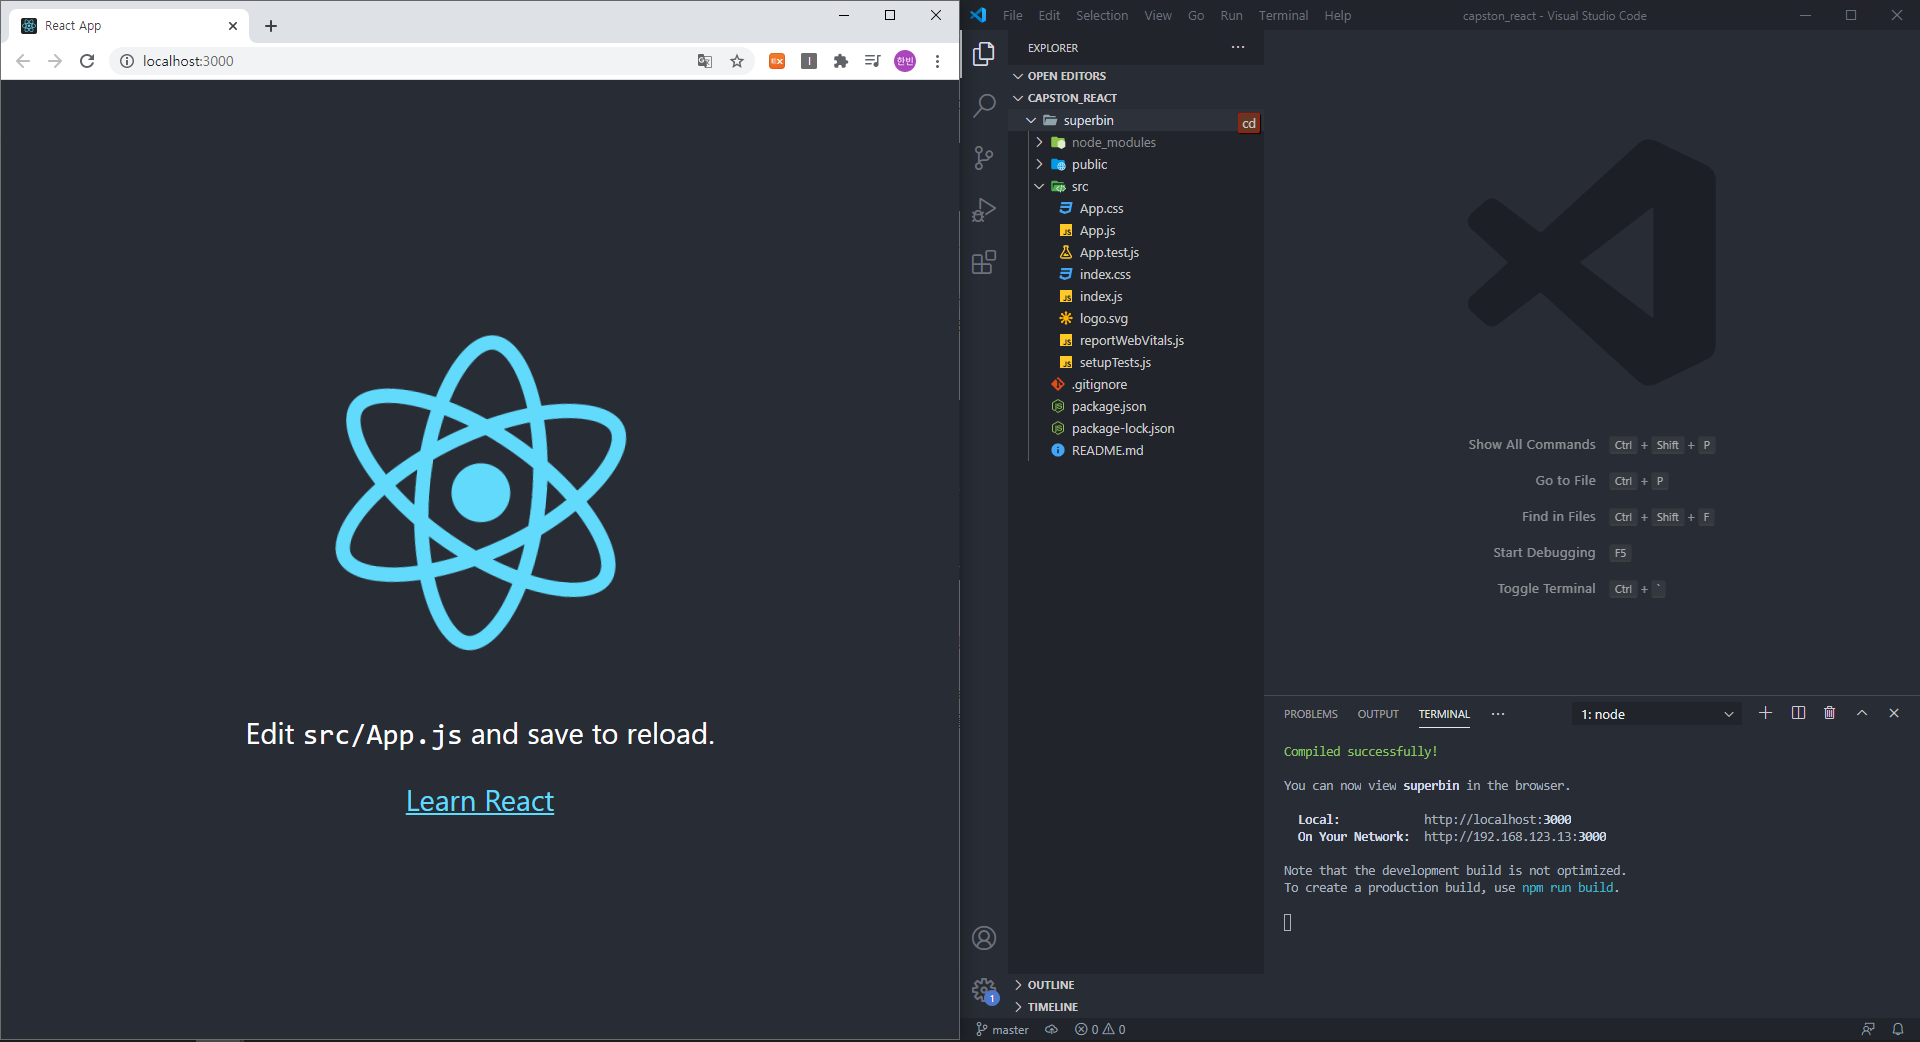
Task: Split the terminal panel
Action: (x=1798, y=713)
